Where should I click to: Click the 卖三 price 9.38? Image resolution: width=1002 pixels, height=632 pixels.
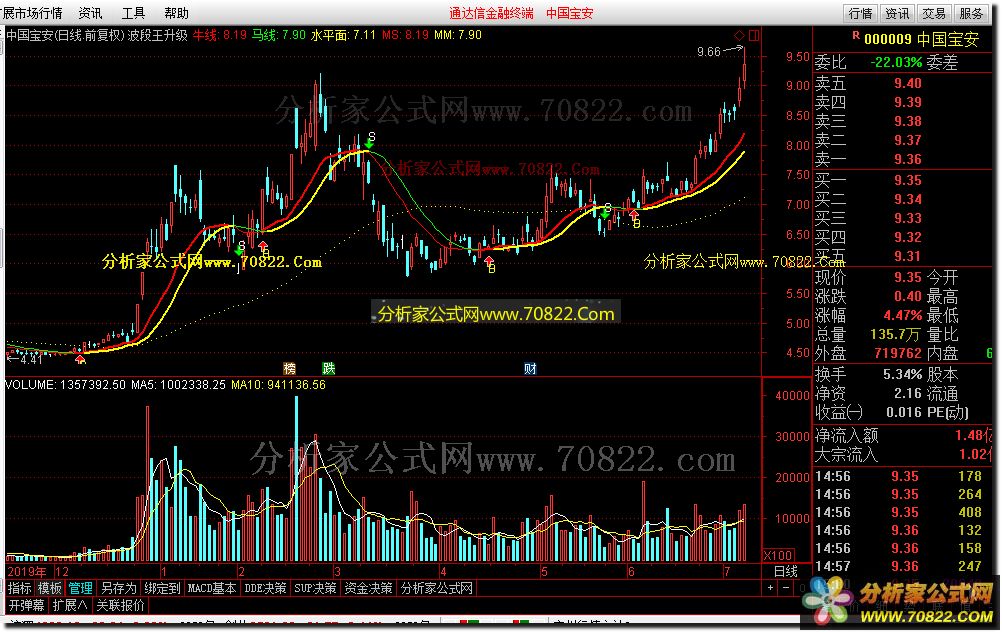tap(907, 121)
